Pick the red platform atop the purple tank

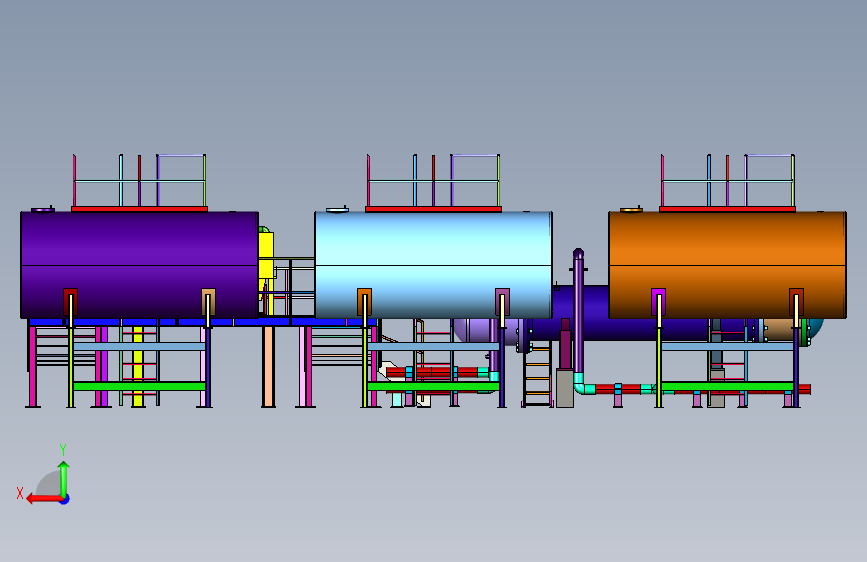click(x=139, y=209)
